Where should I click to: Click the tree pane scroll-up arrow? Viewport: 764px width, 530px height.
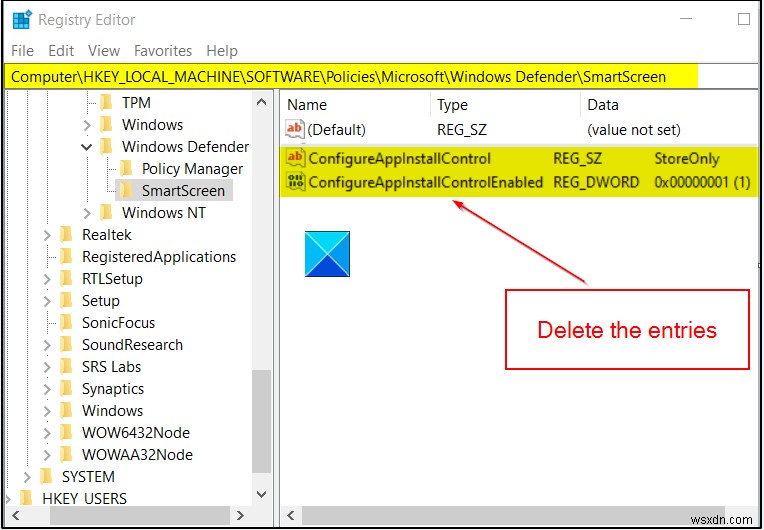tap(262, 102)
